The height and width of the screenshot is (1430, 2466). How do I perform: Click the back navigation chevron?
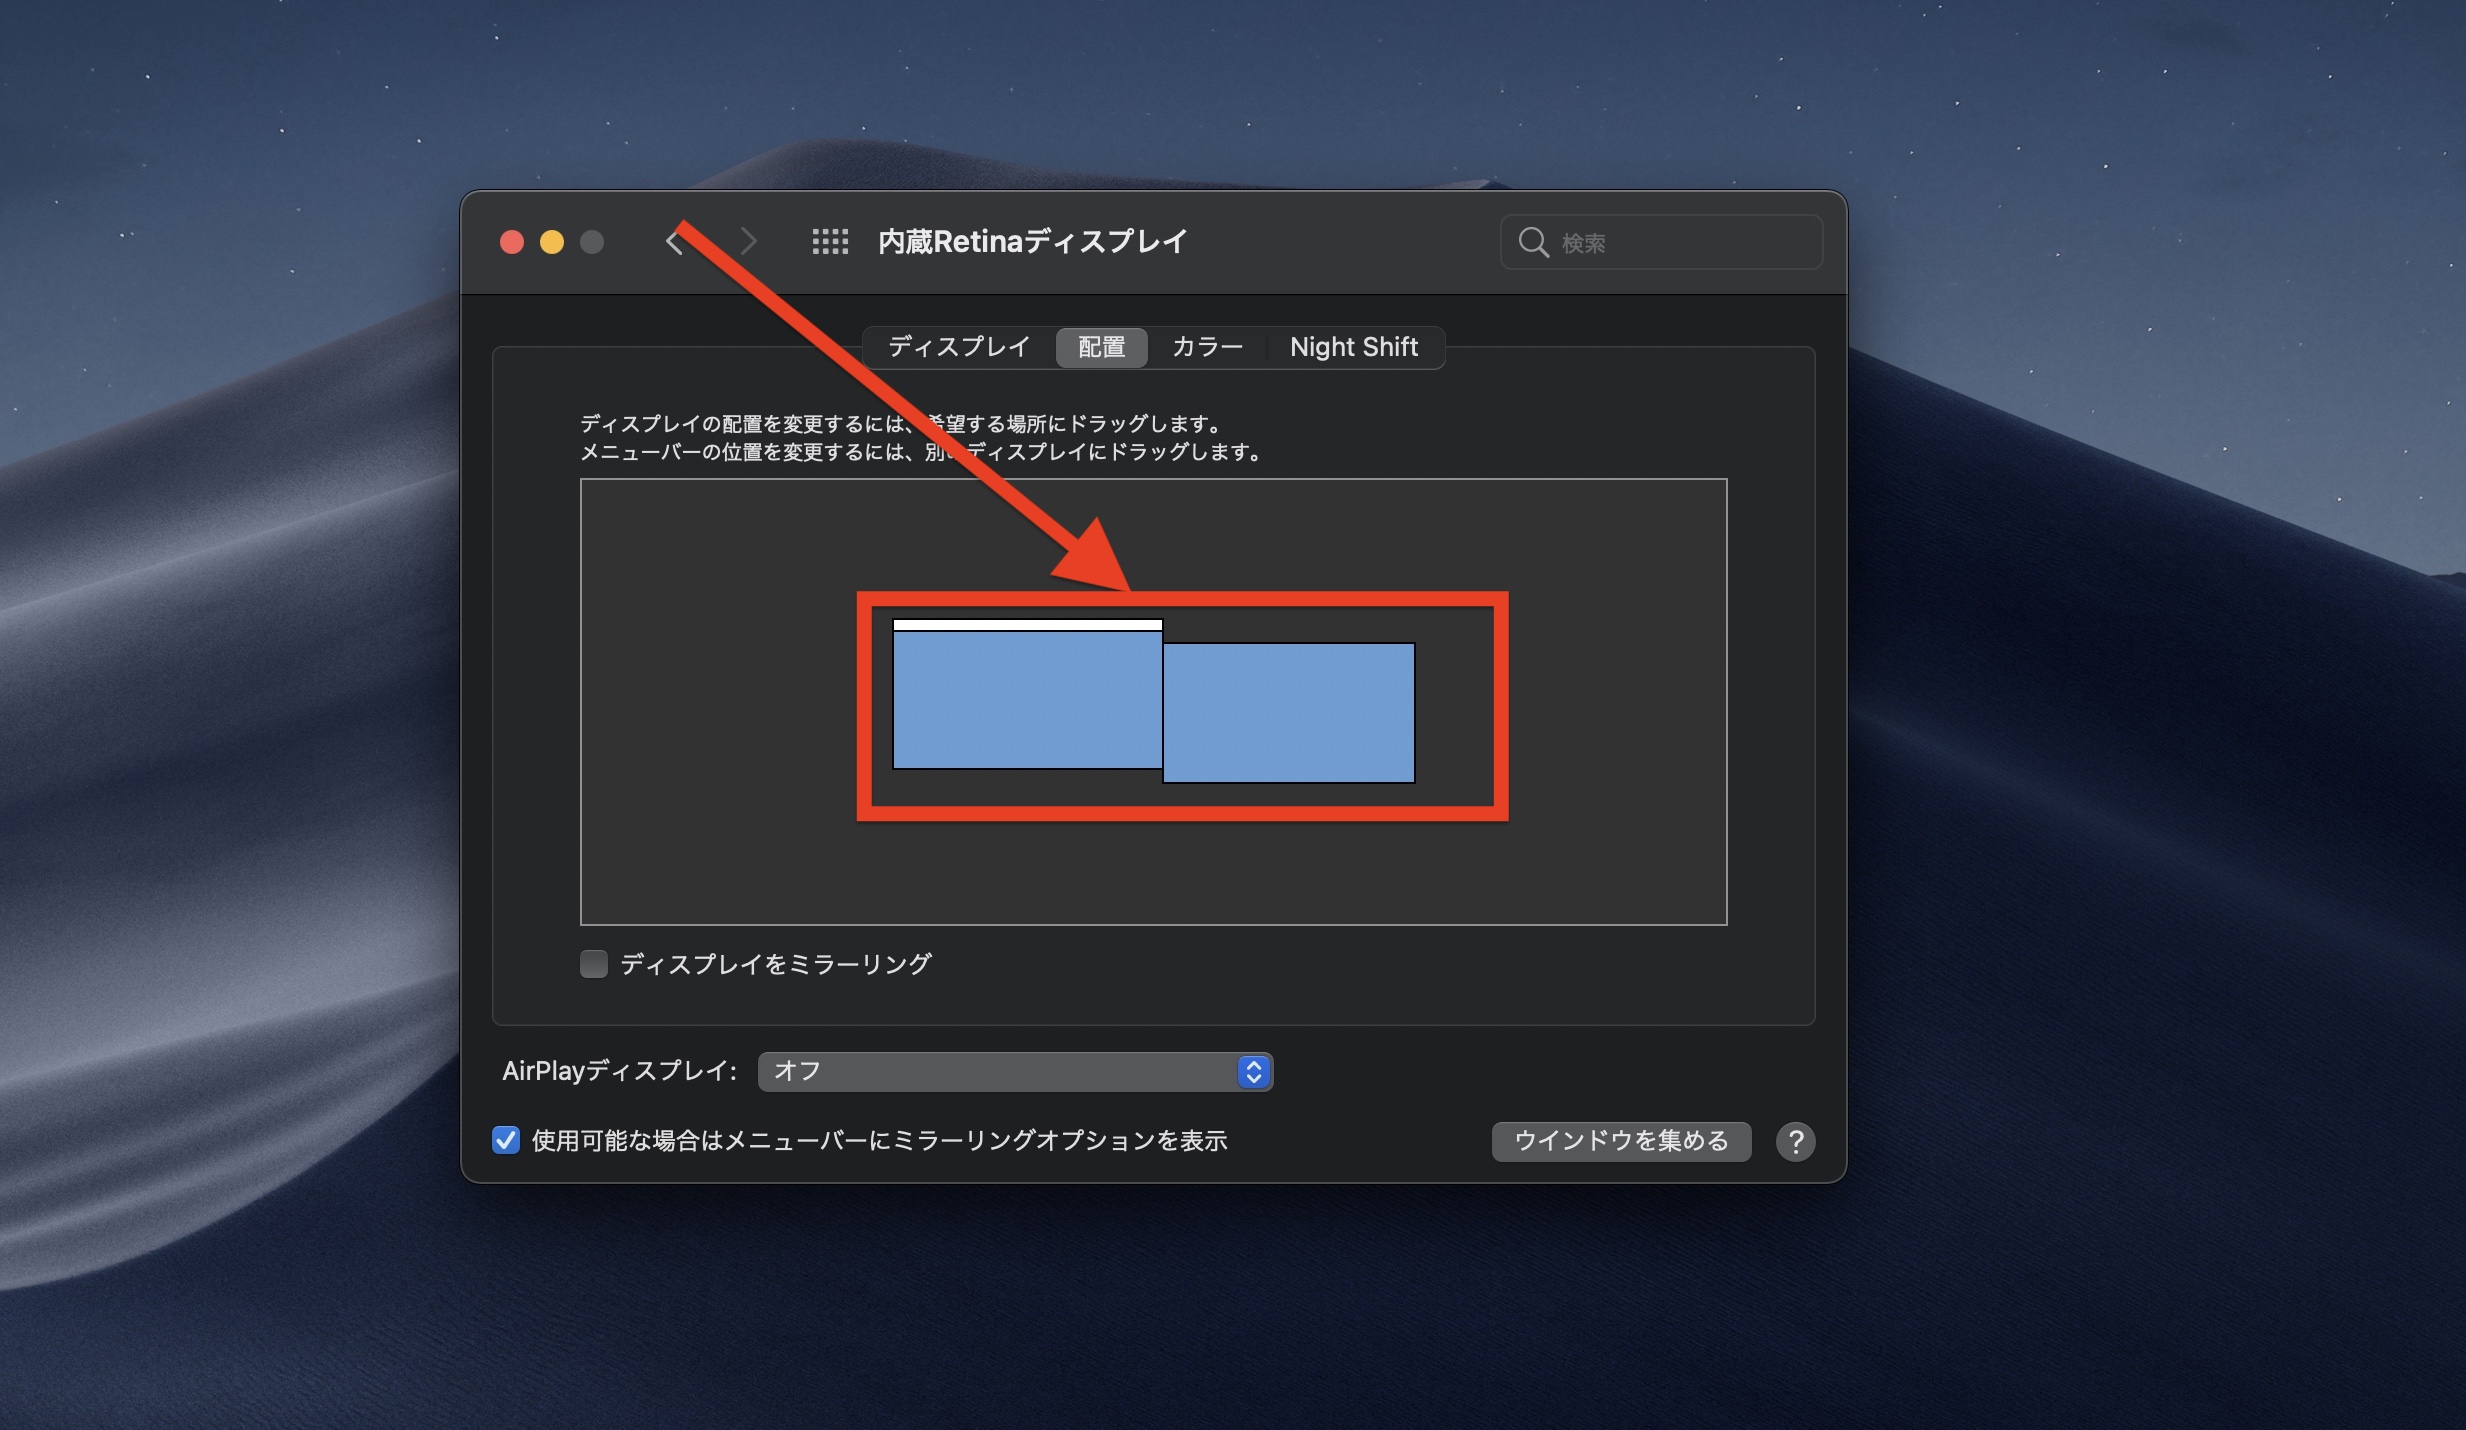coord(674,242)
